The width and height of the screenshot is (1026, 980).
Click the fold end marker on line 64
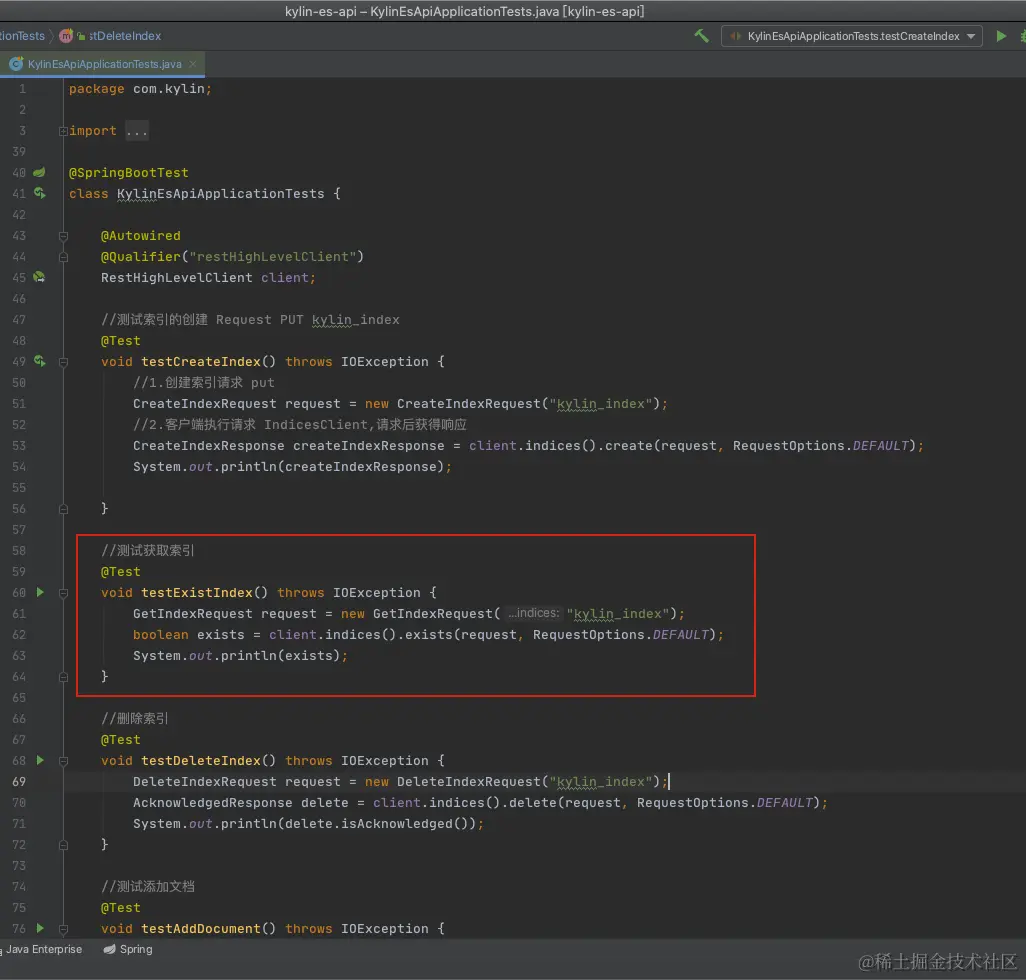tap(63, 676)
